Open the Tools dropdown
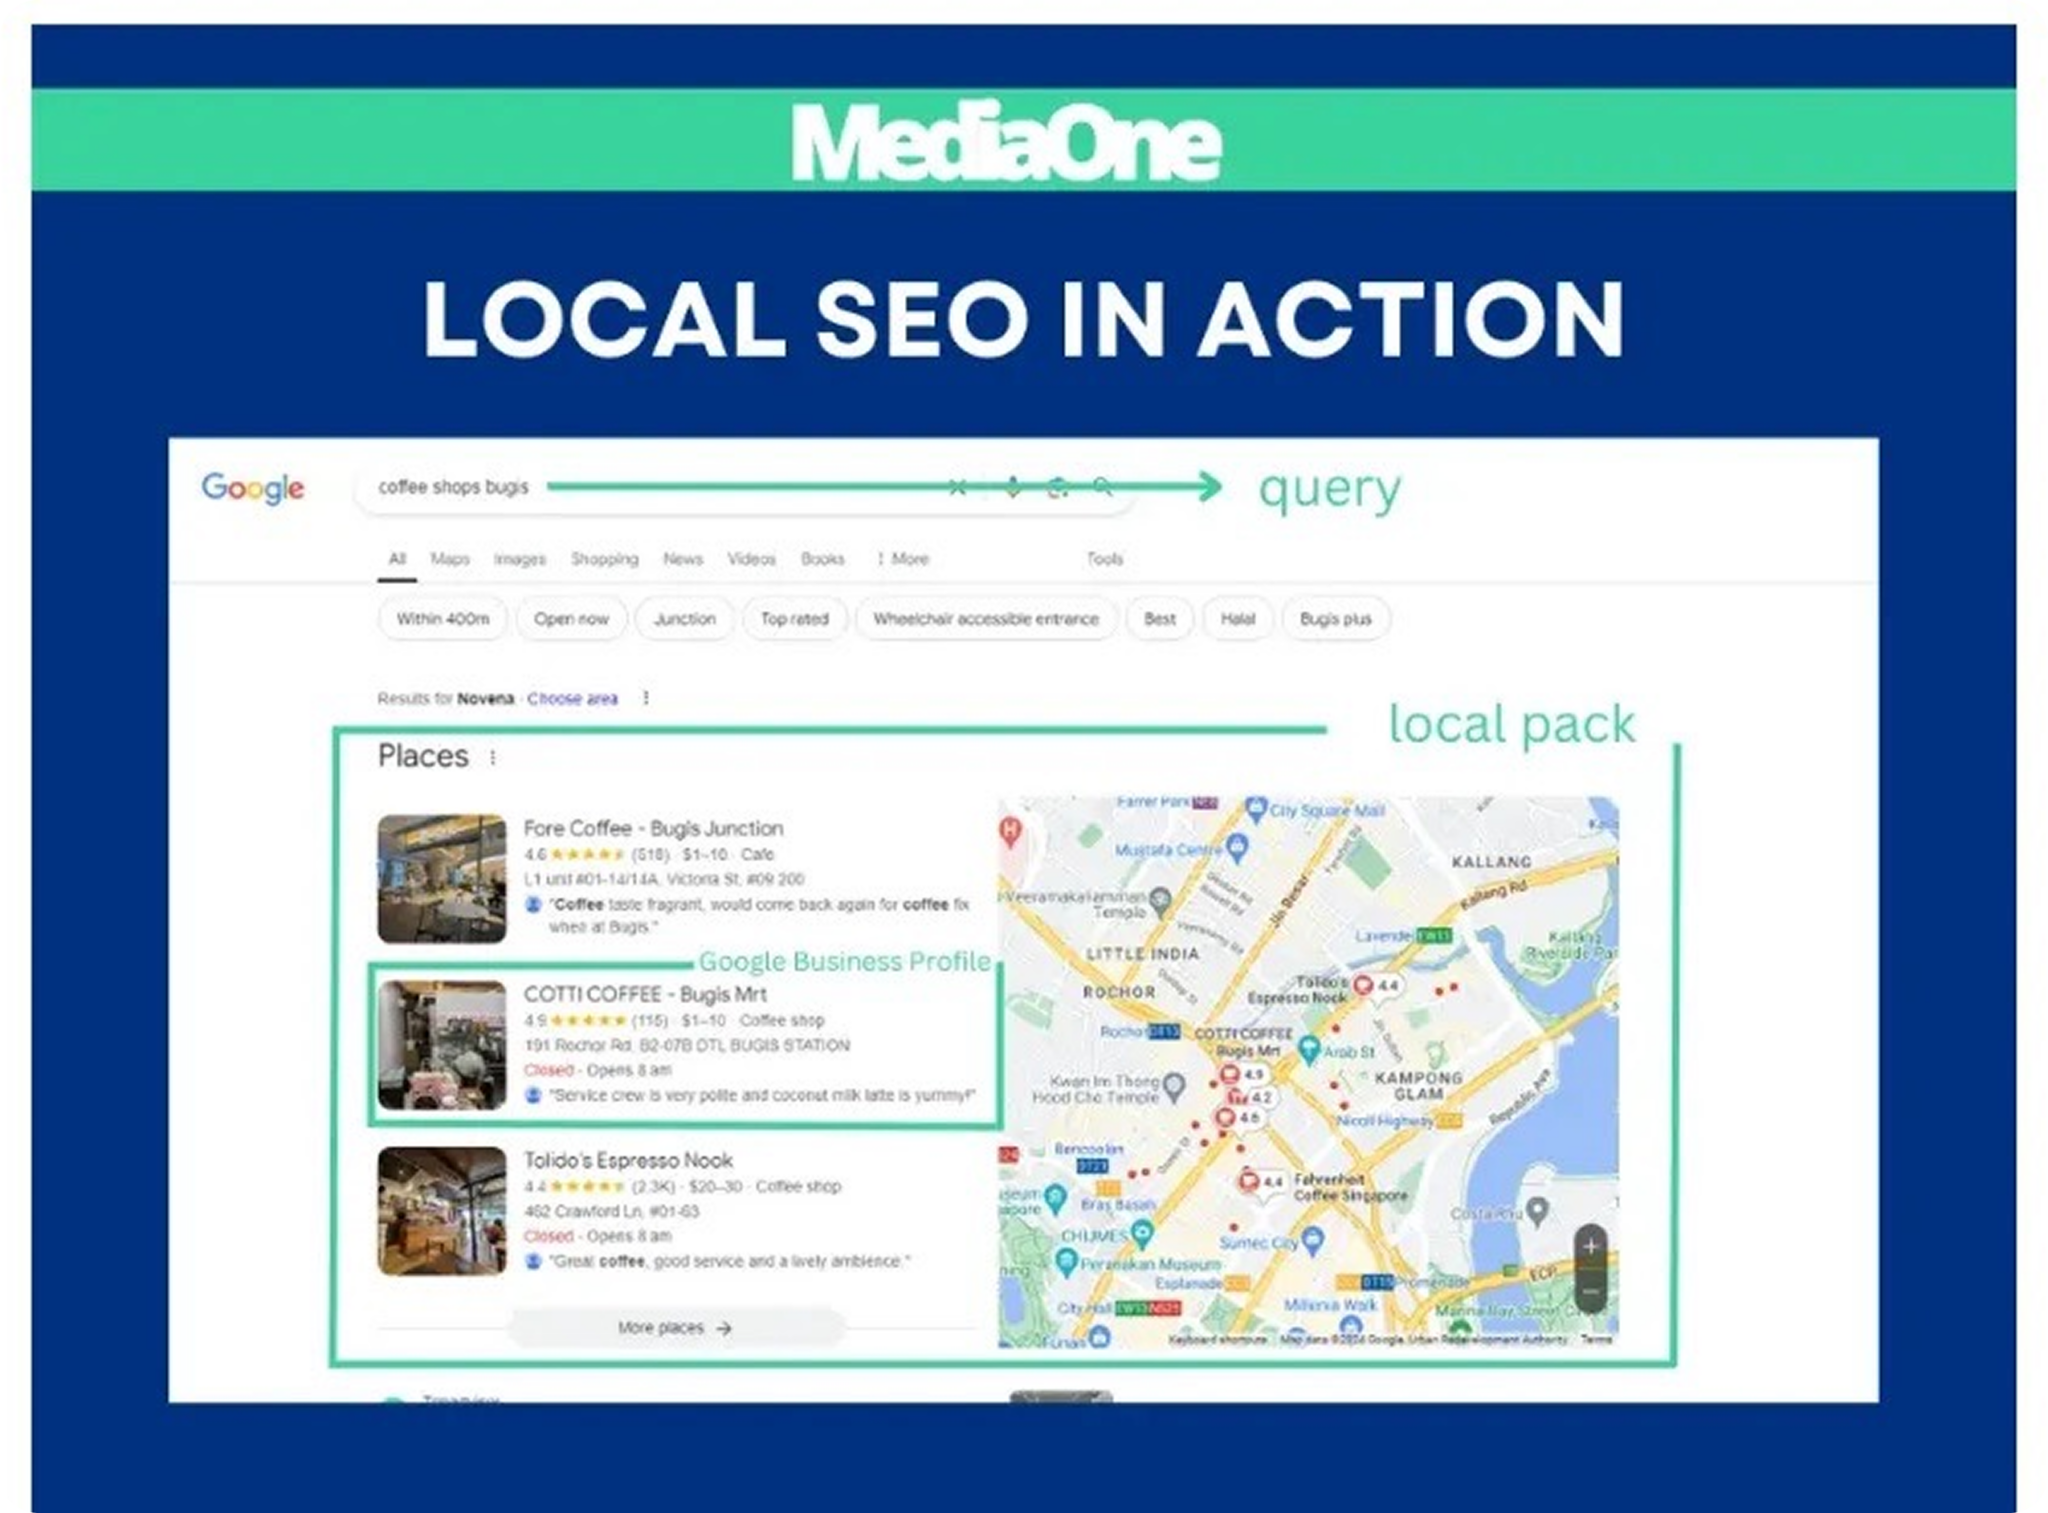The width and height of the screenshot is (2048, 1513). pos(1106,559)
